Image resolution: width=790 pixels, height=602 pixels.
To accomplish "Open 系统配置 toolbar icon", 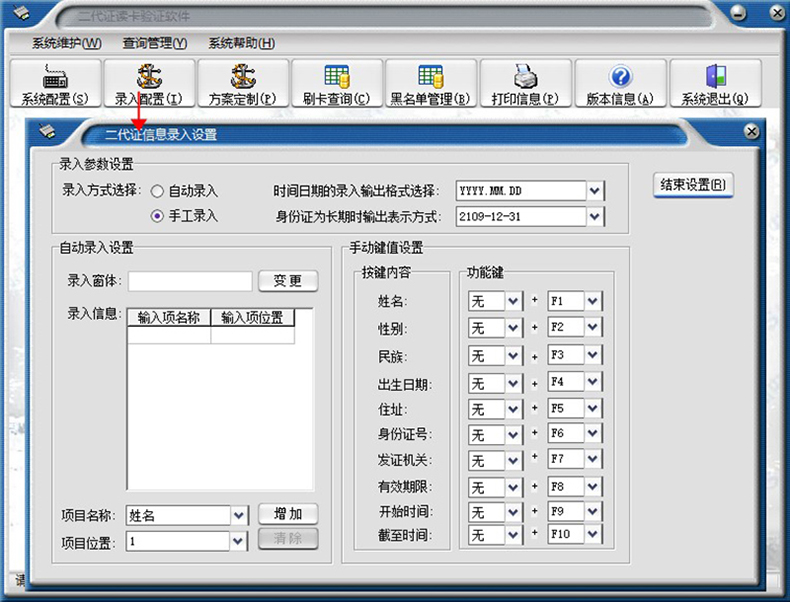I will [x=54, y=77].
